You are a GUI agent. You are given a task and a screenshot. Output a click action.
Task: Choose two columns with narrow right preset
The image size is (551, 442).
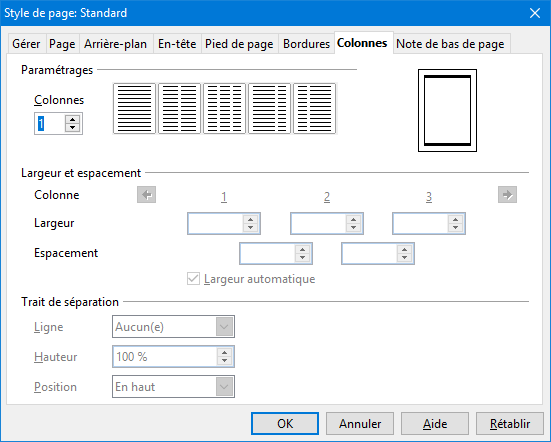coord(269,109)
